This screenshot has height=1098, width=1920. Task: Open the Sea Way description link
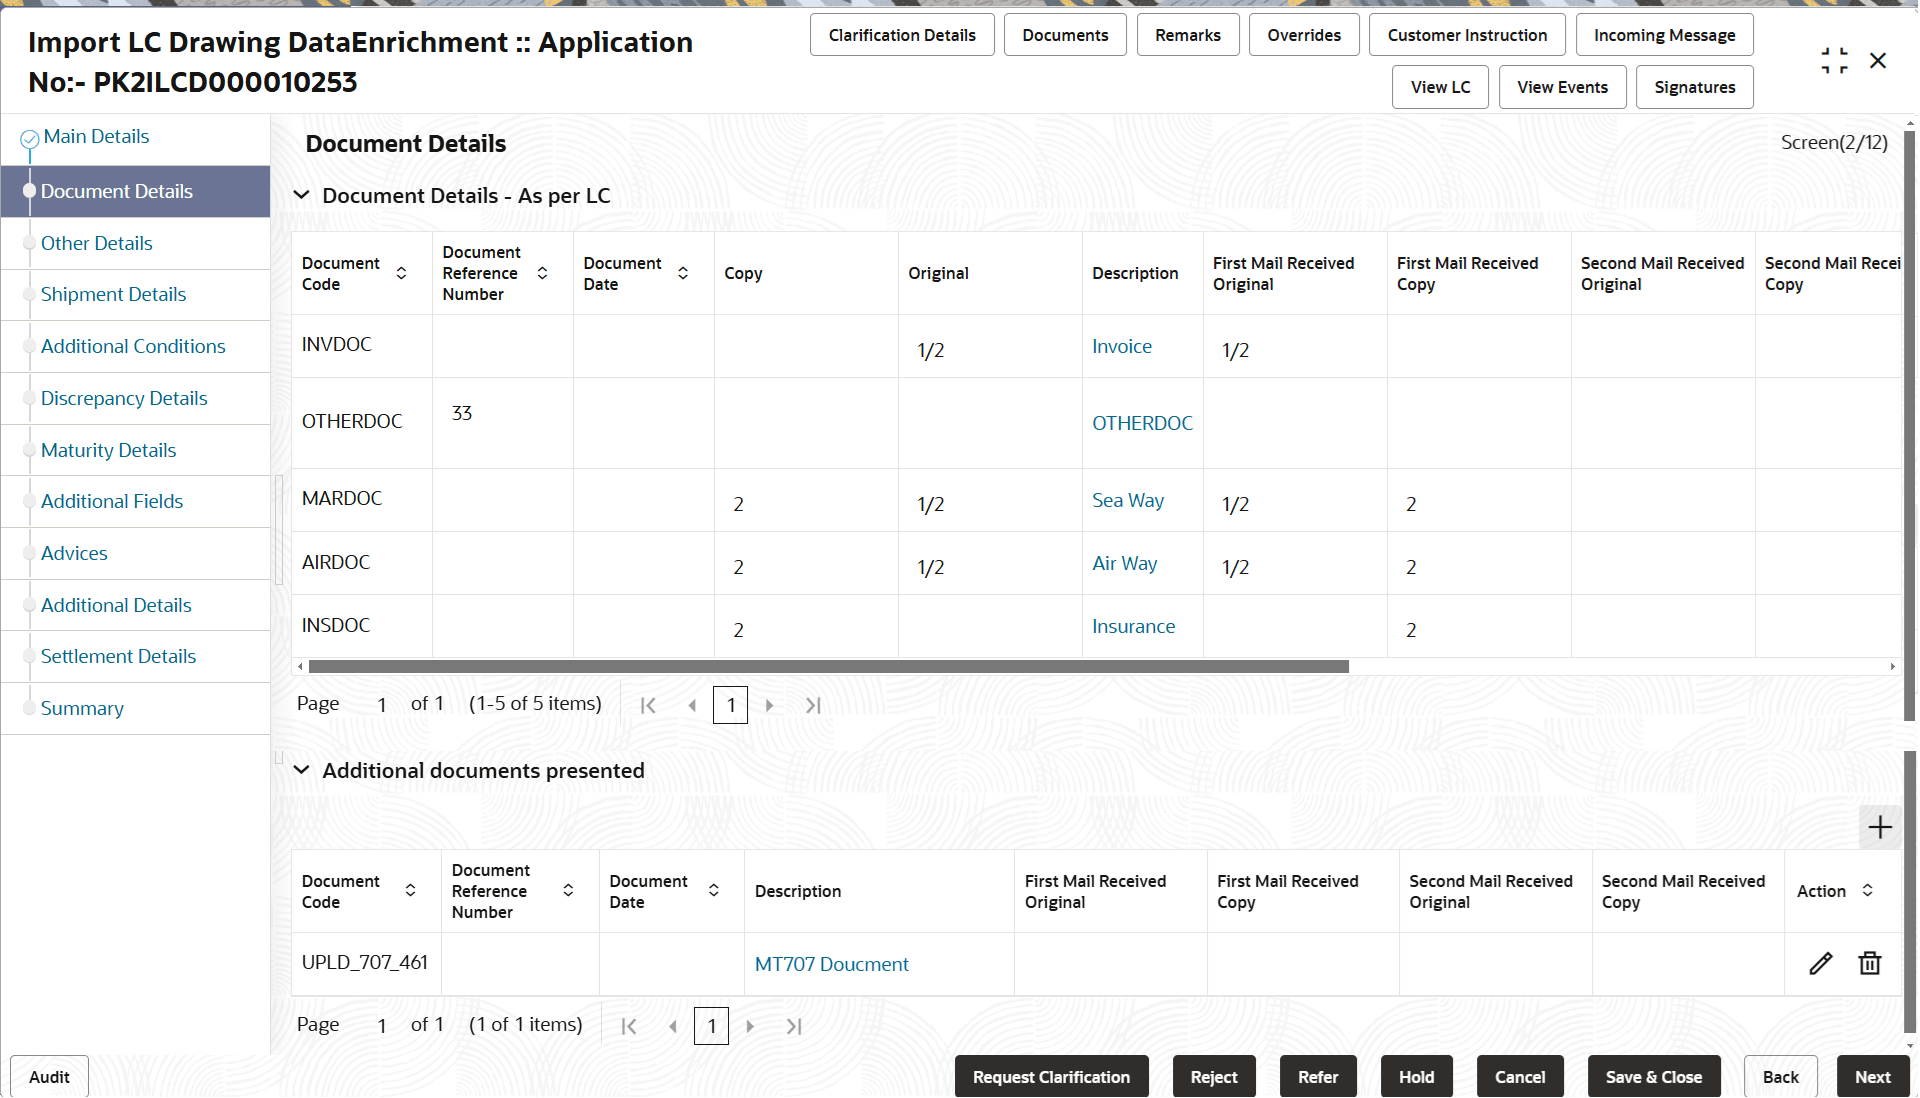(x=1127, y=500)
